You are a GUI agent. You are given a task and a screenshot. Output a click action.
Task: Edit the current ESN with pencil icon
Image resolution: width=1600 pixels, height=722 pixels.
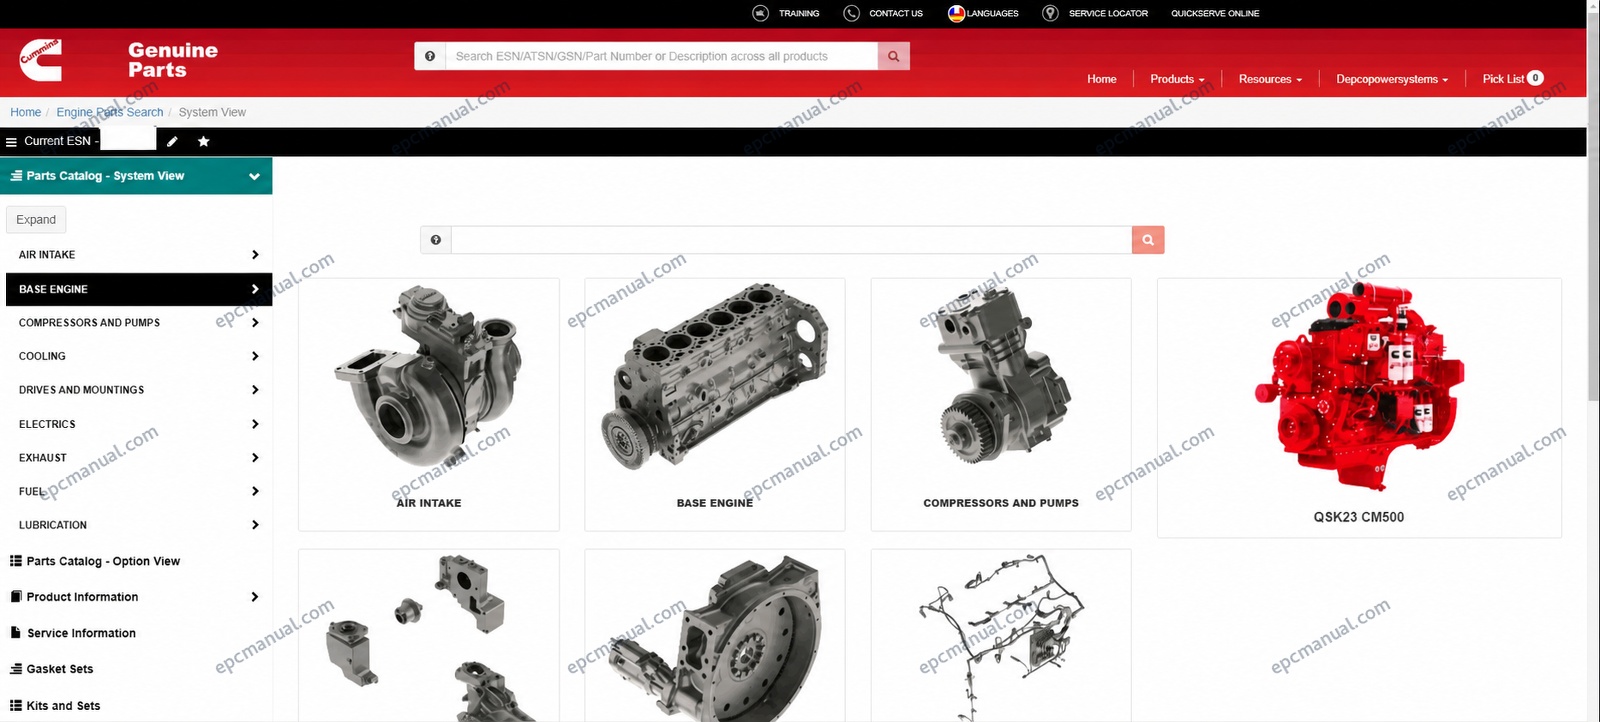[x=172, y=141]
